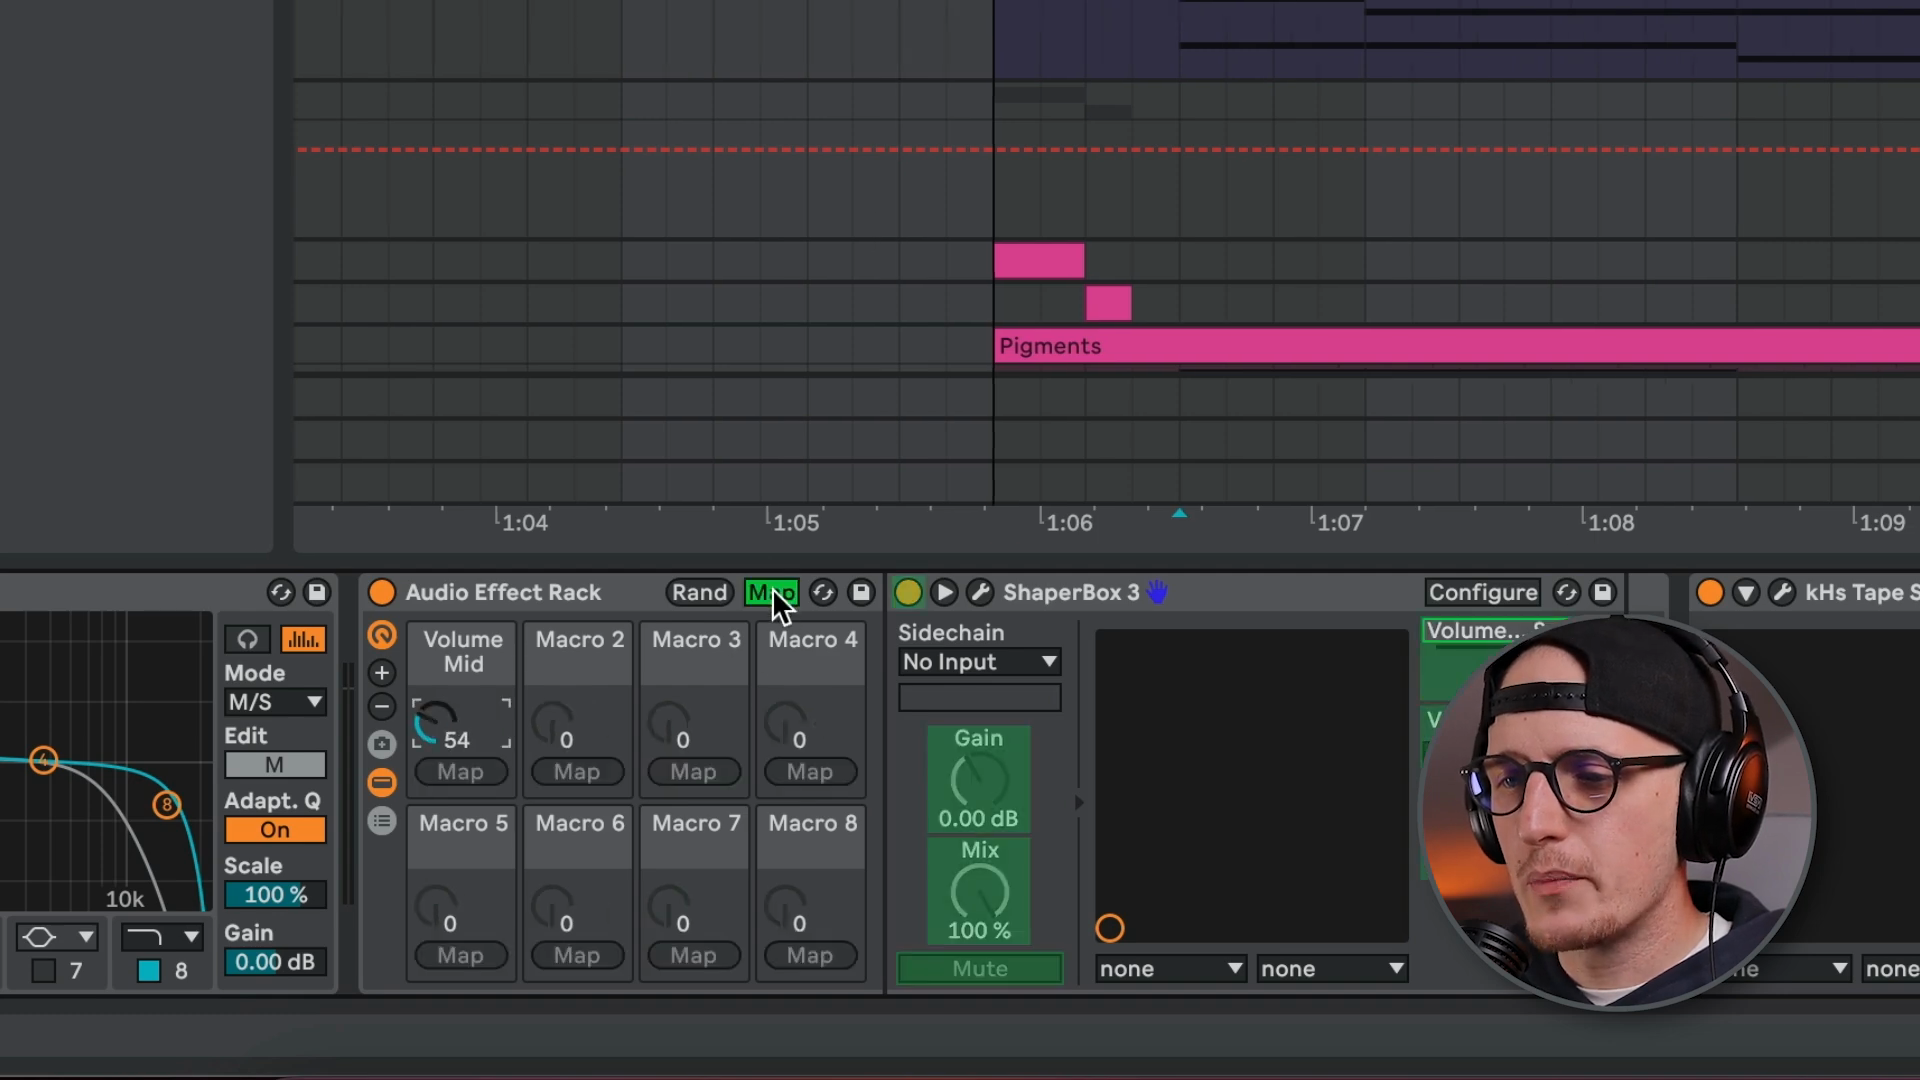Viewport: 1920px width, 1080px height.
Task: Turn off Adaptive Q in EQ
Action: (x=275, y=830)
